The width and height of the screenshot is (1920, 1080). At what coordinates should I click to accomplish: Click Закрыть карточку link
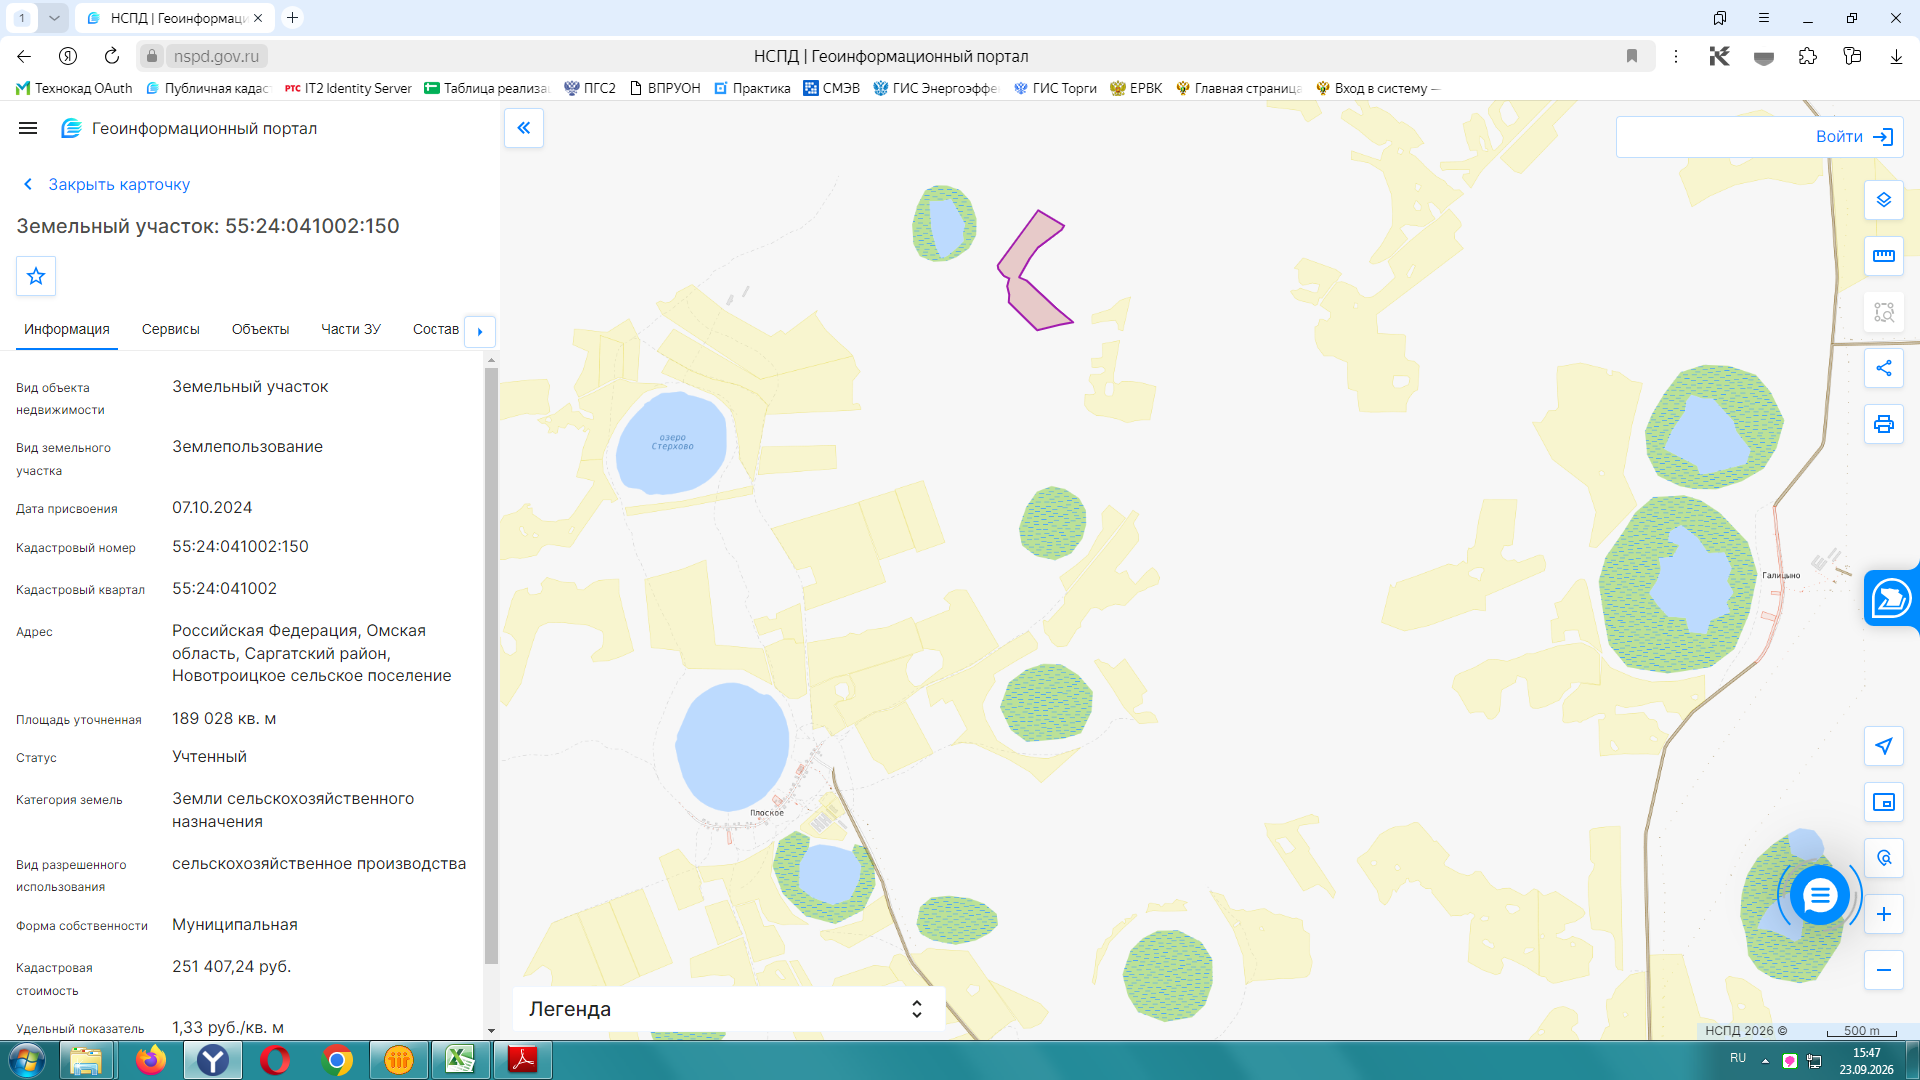point(106,184)
